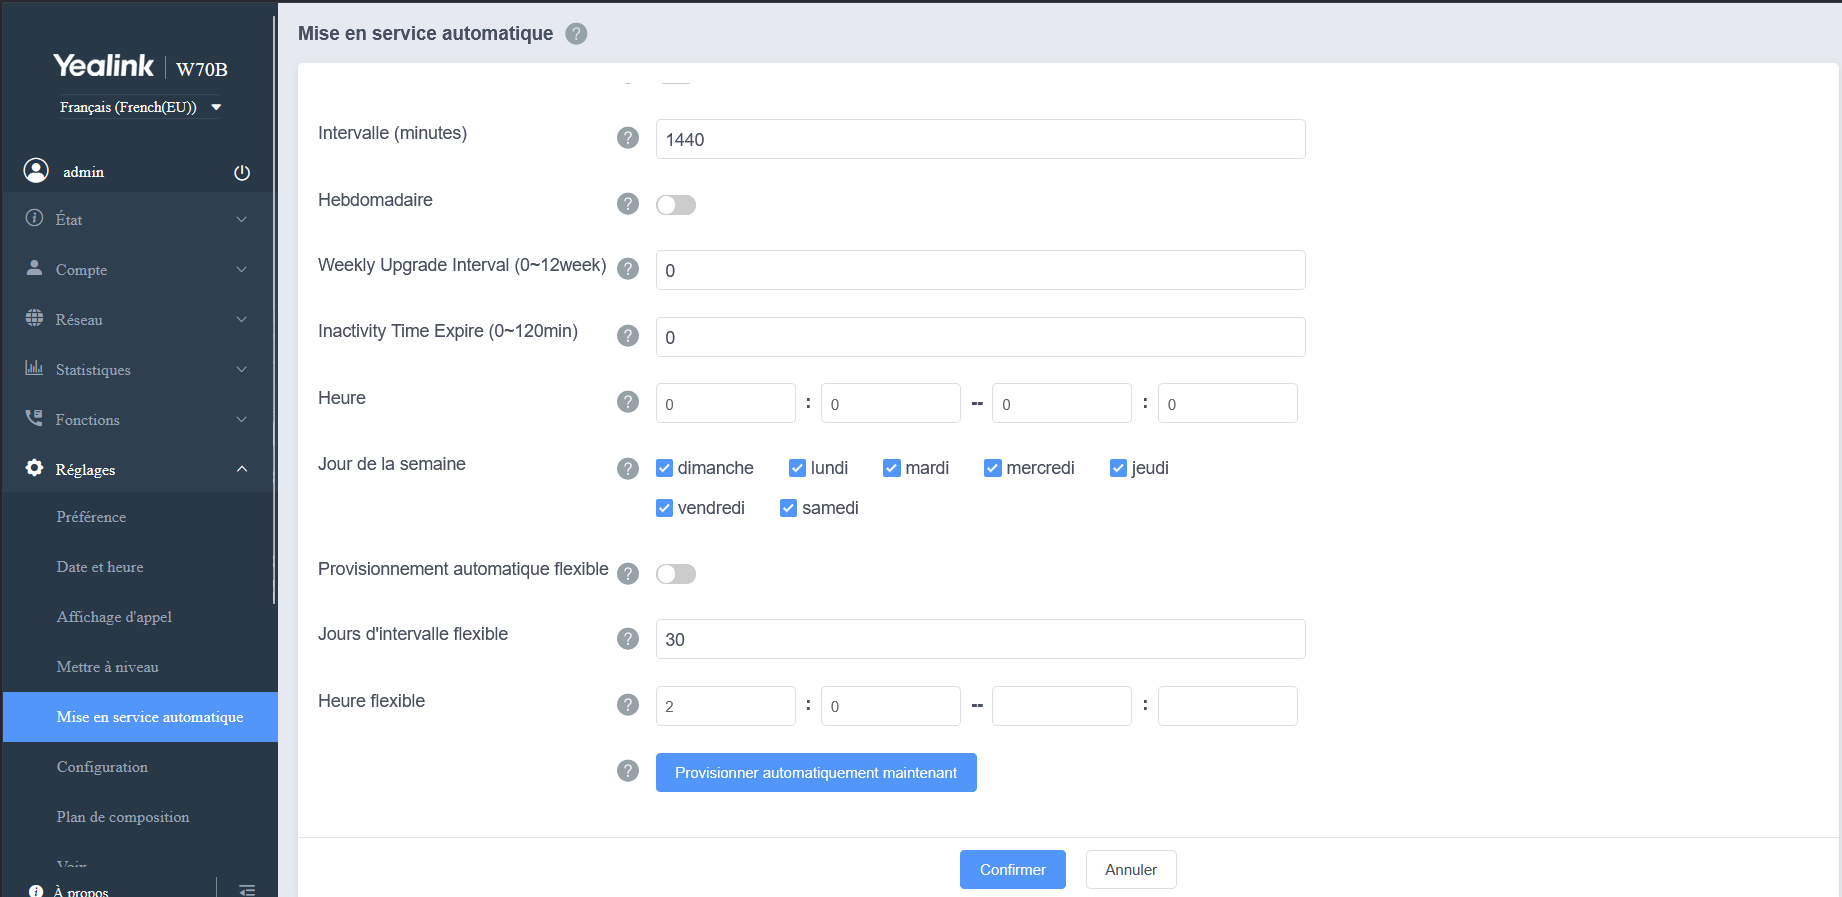Open the Date et heure settings page
Screen dimensions: 1842x897
coord(100,567)
